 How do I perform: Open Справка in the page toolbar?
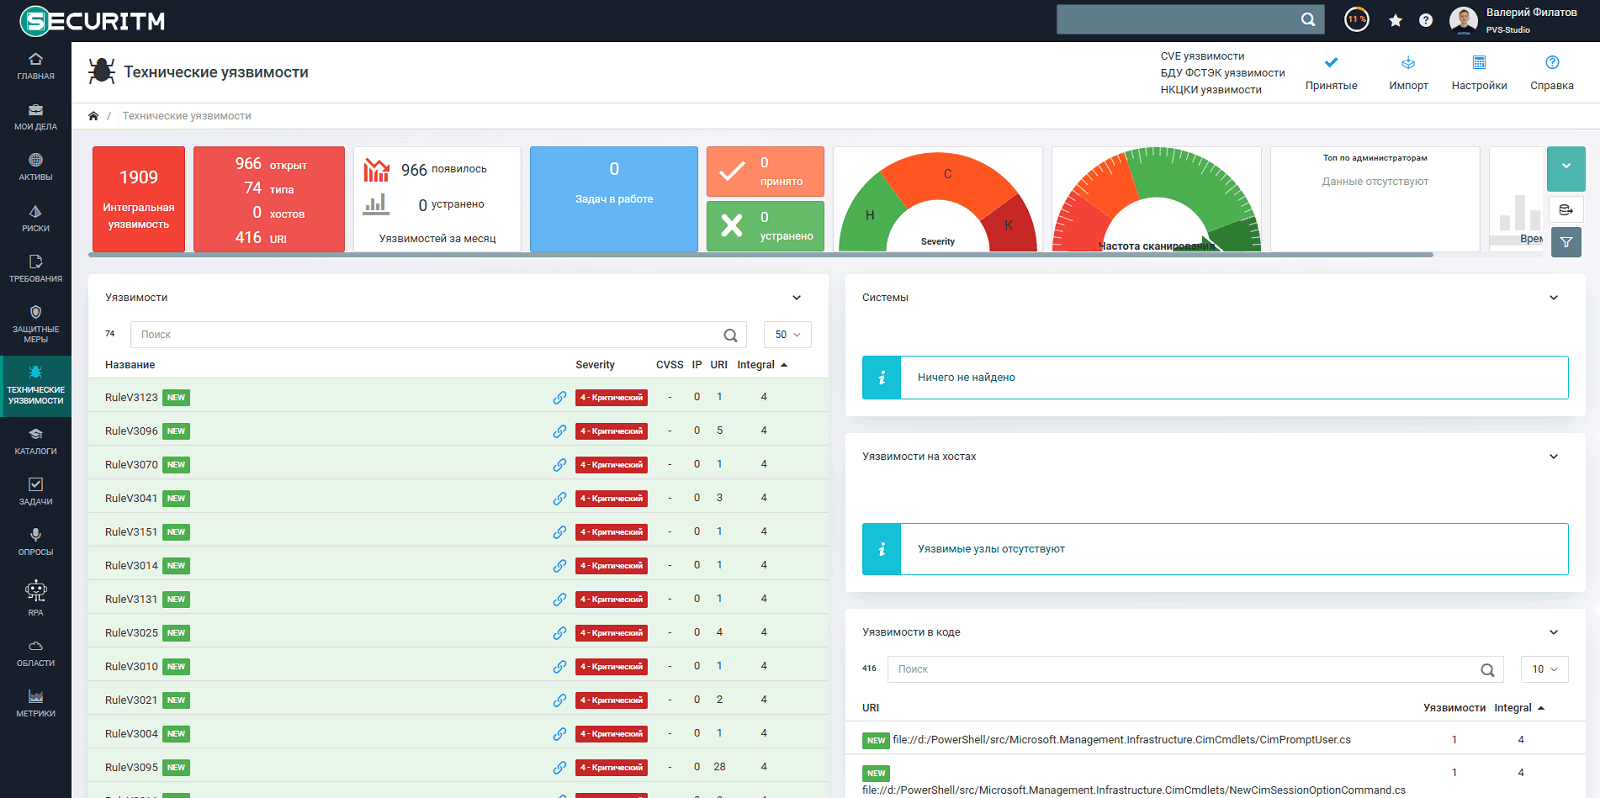point(1551,73)
